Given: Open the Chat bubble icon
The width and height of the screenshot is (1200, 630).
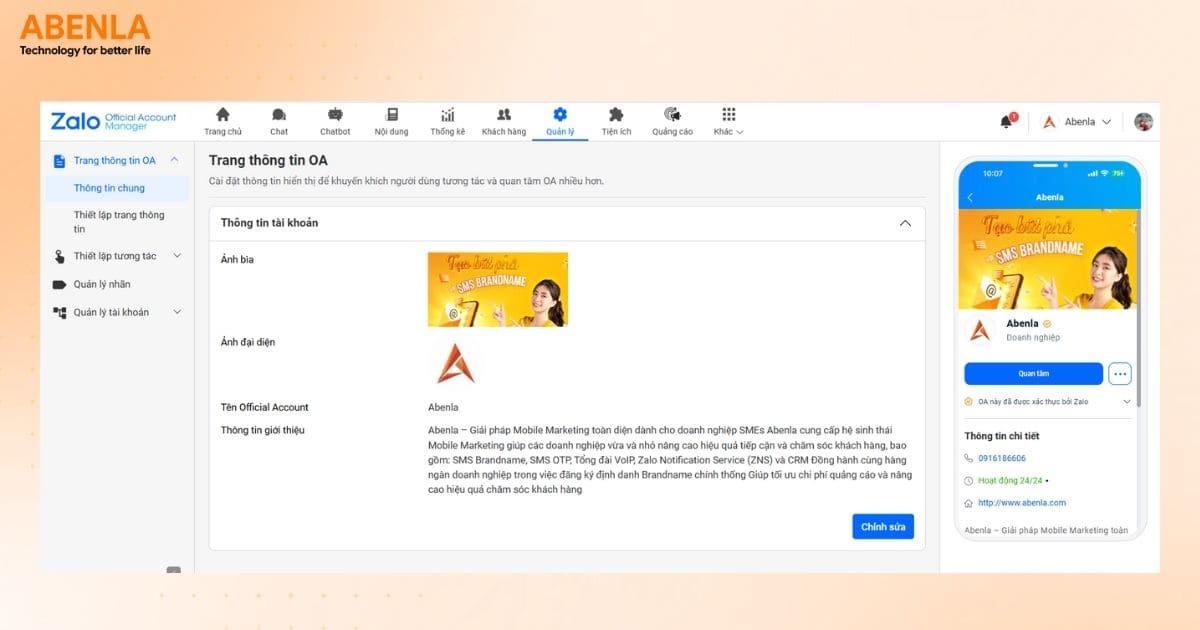Looking at the screenshot, I should [x=279, y=114].
